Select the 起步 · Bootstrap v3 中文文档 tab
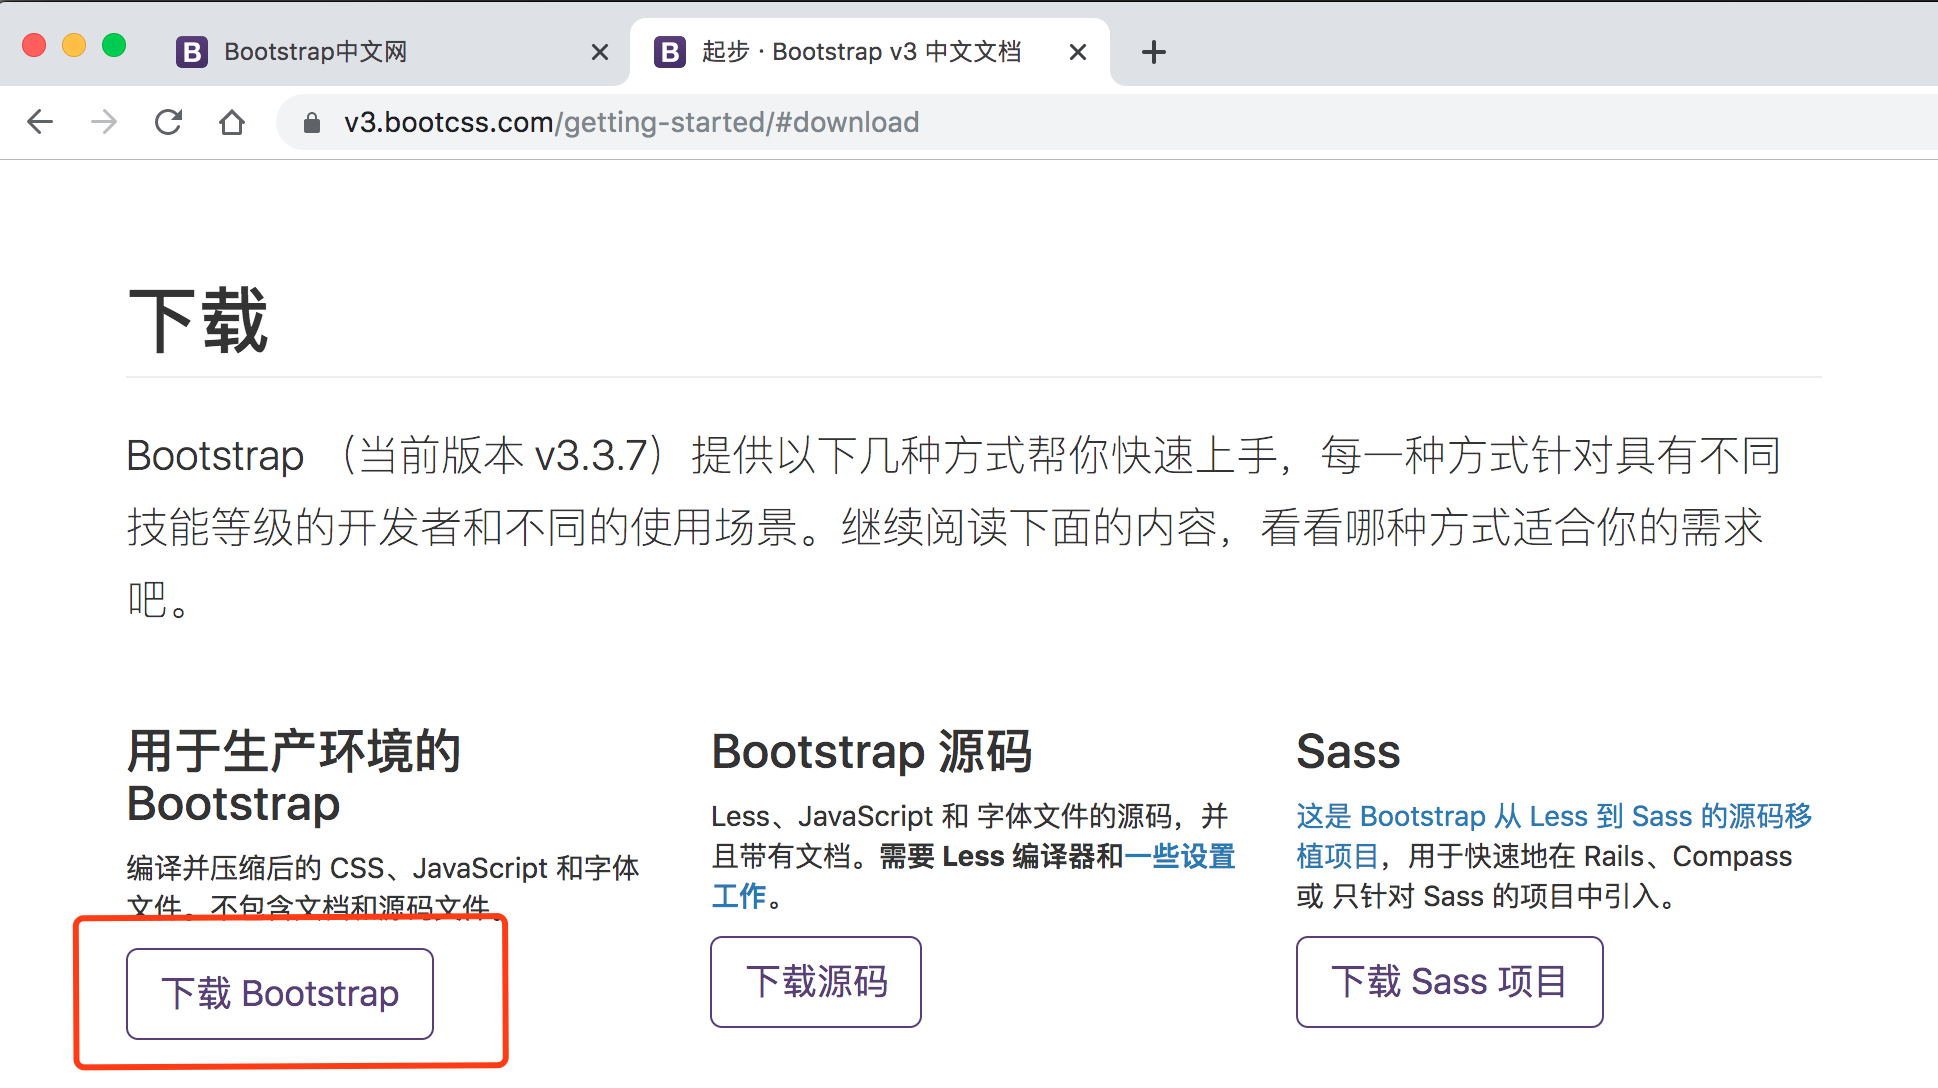Screen dimensions: 1938x1088 870,52
